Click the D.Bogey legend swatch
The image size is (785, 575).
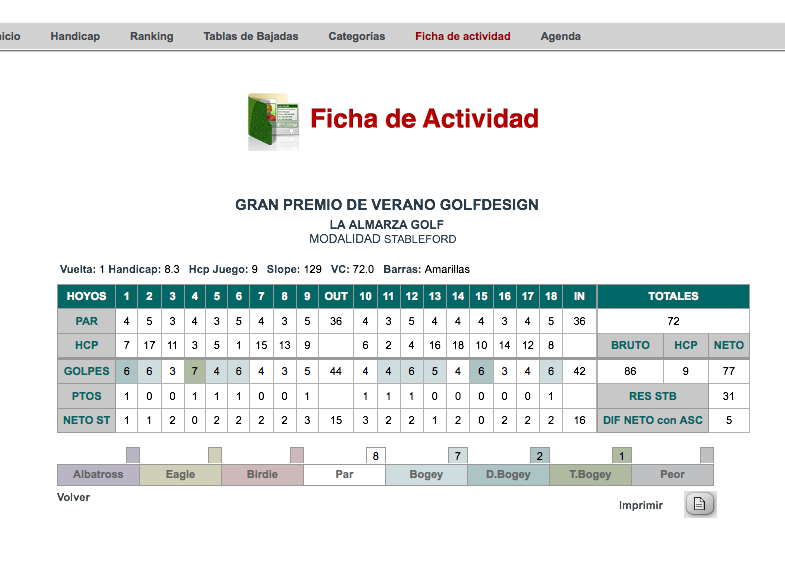coord(508,474)
